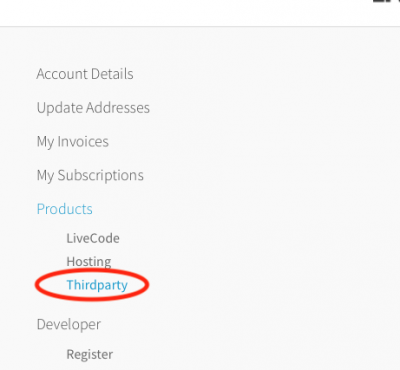The width and height of the screenshot is (400, 370).
Task: View My Invoices
Action: point(73,142)
